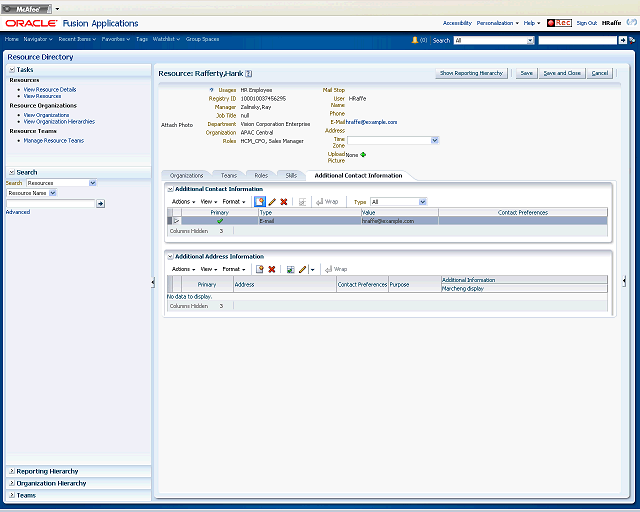Click the icon right of the global search go button
Viewport: 640px width, 512px height.
click(x=632, y=40)
